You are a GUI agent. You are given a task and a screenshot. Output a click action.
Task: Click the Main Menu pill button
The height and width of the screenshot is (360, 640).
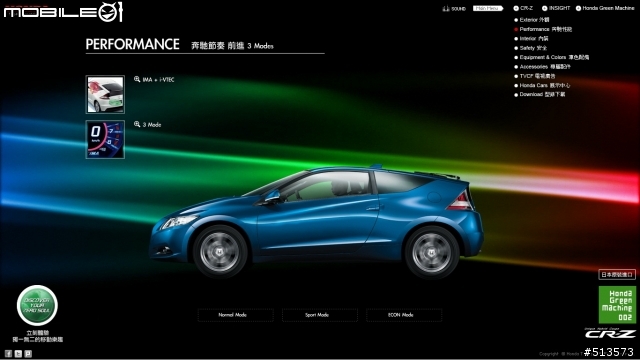(x=488, y=8)
